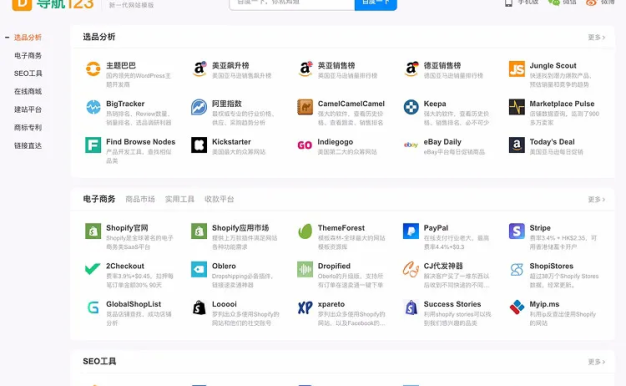Open 建站平台 in the sidebar
The image size is (626, 386).
click(28, 109)
